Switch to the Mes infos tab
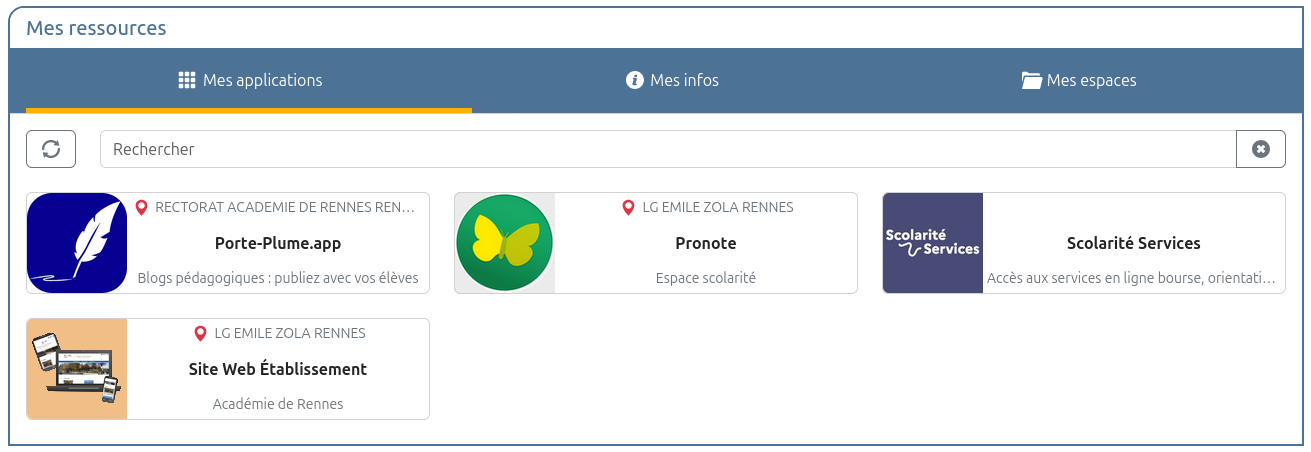 pos(684,80)
